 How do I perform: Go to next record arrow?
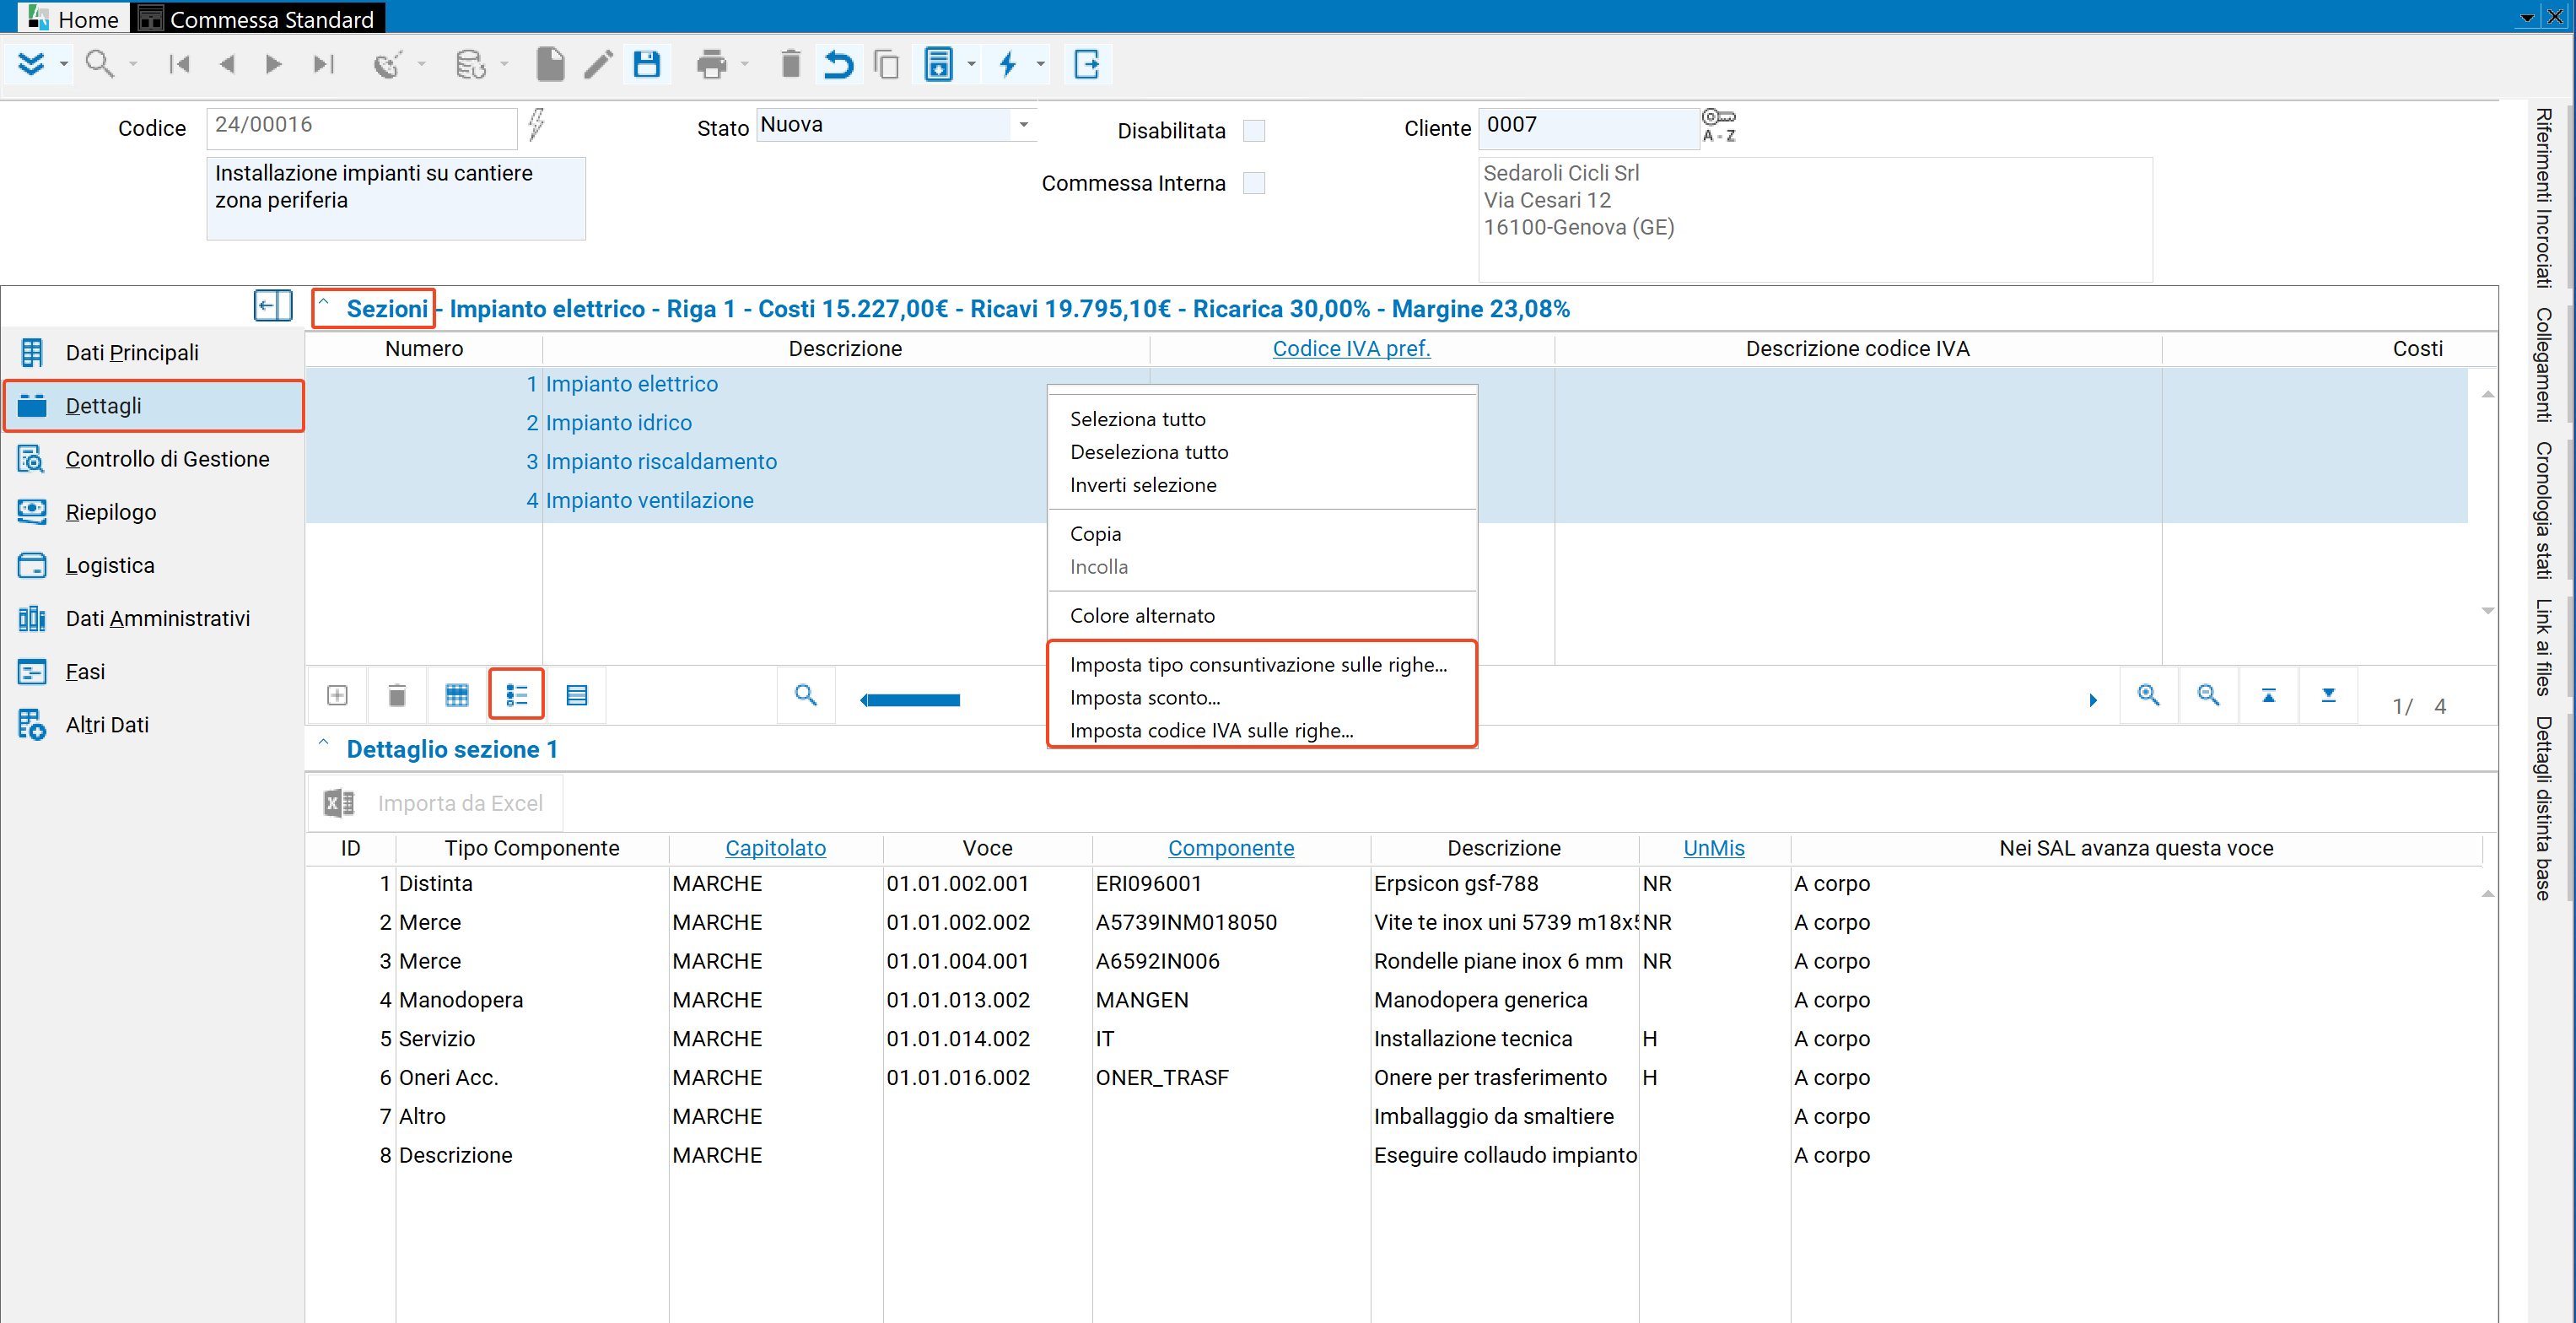click(273, 65)
